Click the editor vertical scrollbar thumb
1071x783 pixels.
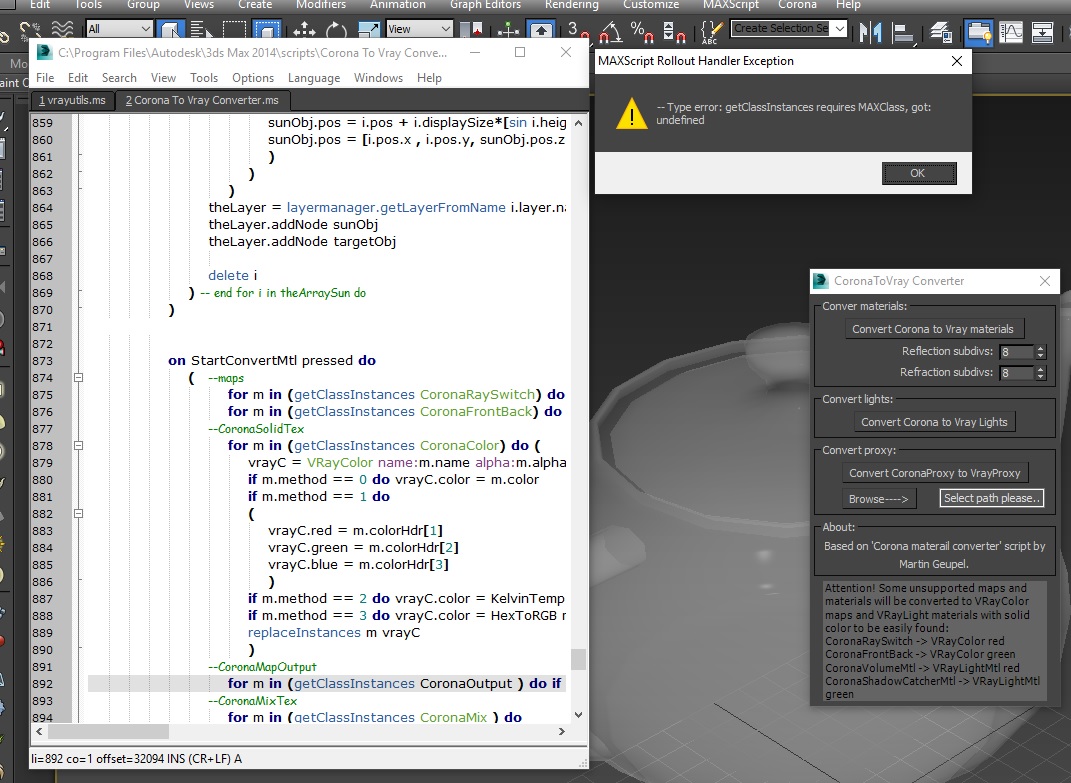[578, 659]
